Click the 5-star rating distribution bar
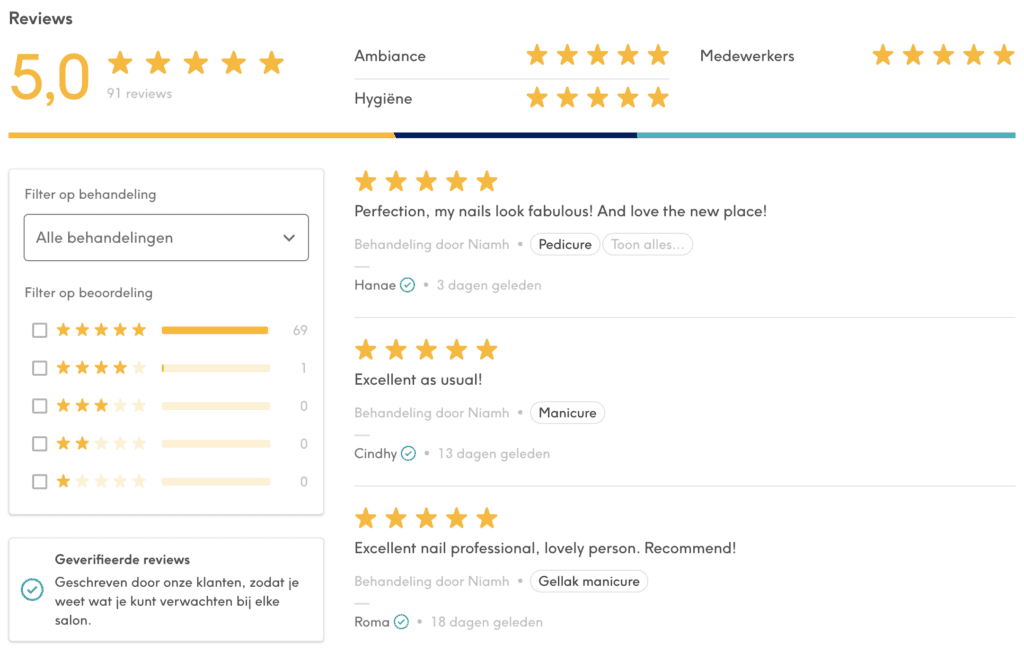The image size is (1024, 653). tap(215, 329)
